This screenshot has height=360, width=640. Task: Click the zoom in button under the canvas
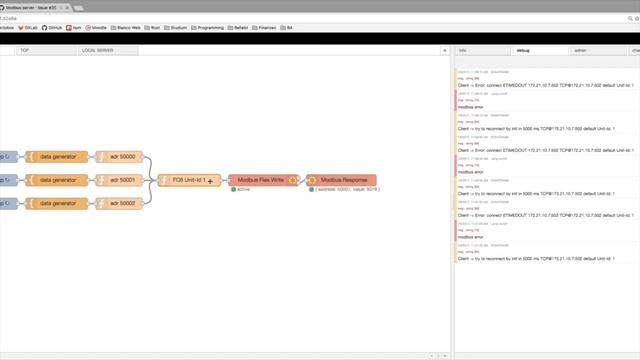(x=445, y=356)
